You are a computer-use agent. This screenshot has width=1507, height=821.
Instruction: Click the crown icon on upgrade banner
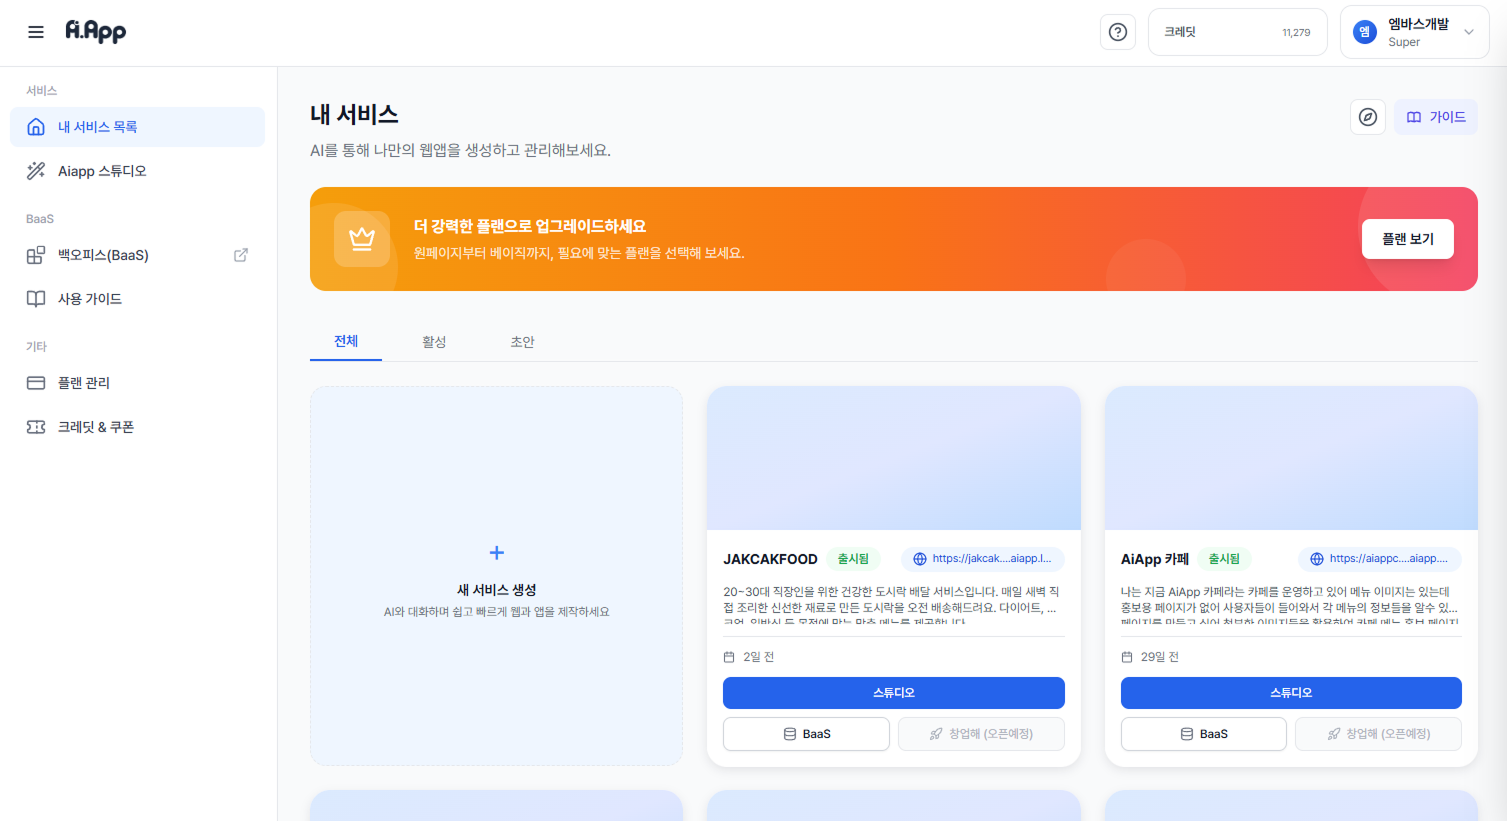pos(362,239)
